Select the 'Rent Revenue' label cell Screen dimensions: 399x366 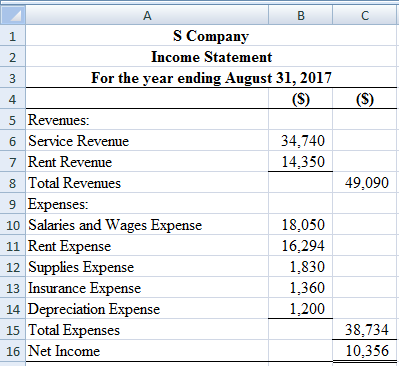147,162
